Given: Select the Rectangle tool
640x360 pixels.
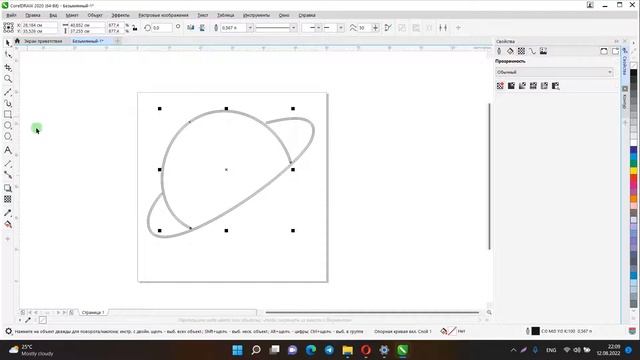Looking at the screenshot, I should pos(8,115).
